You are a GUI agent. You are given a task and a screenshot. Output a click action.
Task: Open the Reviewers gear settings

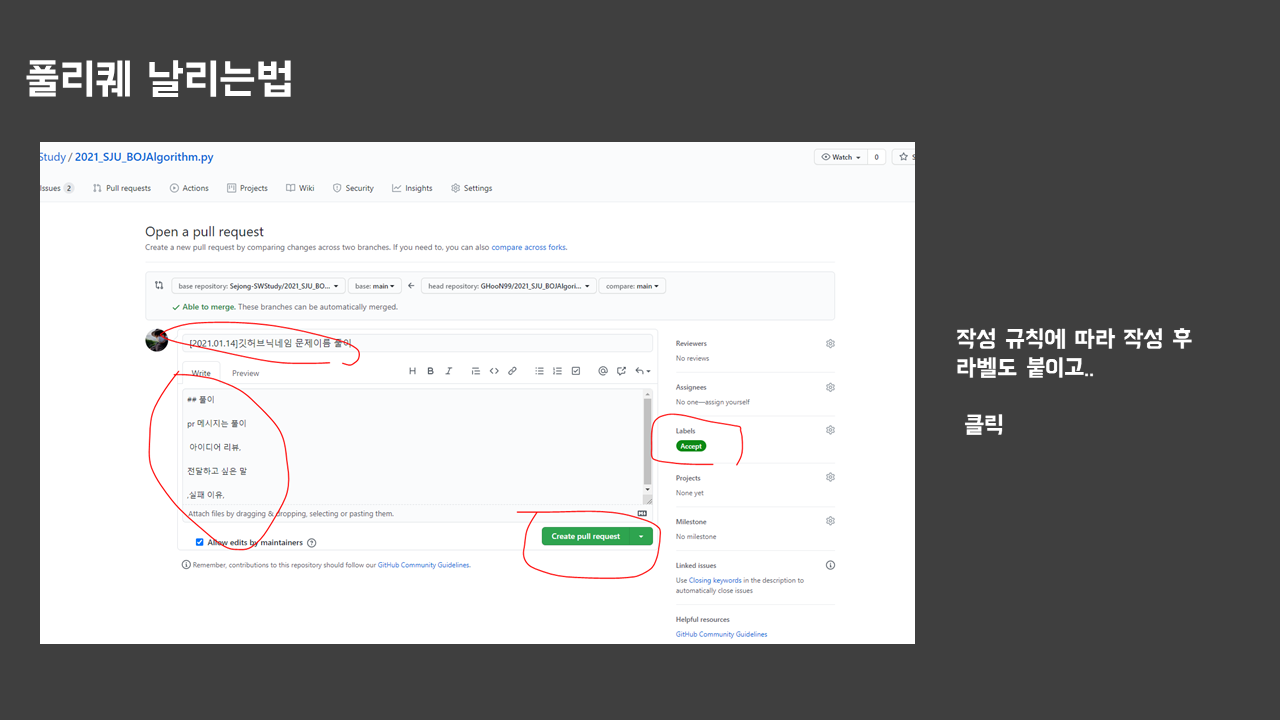[830, 343]
